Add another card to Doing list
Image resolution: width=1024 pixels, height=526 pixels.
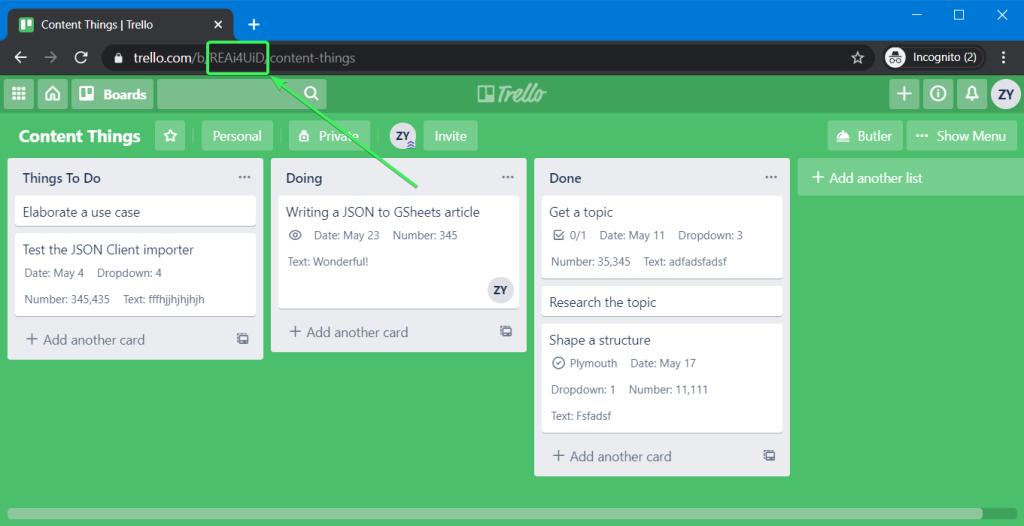tap(349, 332)
